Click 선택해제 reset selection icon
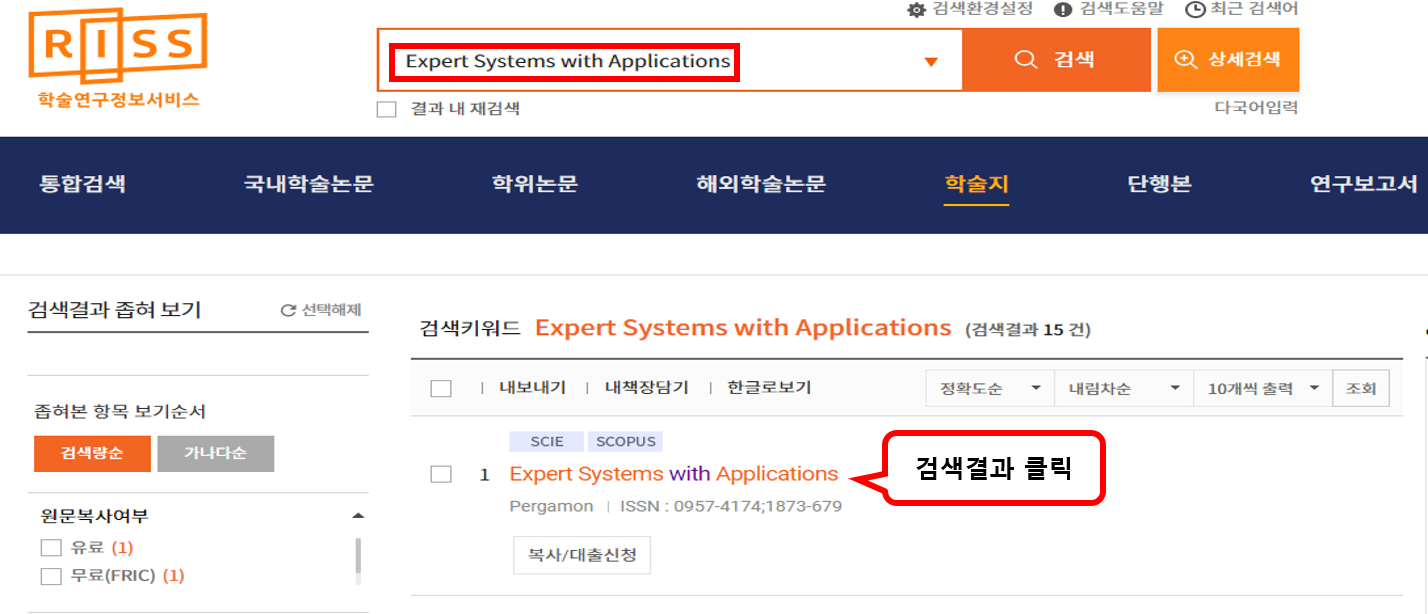1428x614 pixels. (x=289, y=311)
